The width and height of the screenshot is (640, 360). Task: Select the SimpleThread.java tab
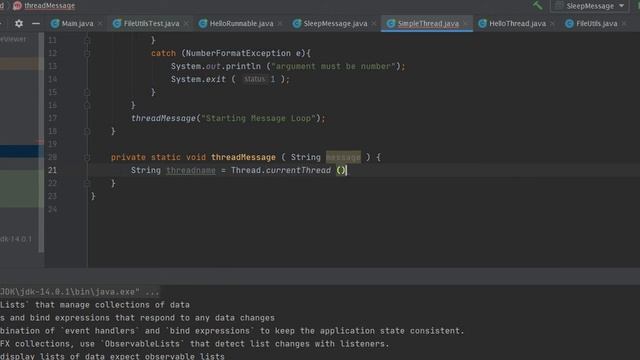tap(428, 24)
